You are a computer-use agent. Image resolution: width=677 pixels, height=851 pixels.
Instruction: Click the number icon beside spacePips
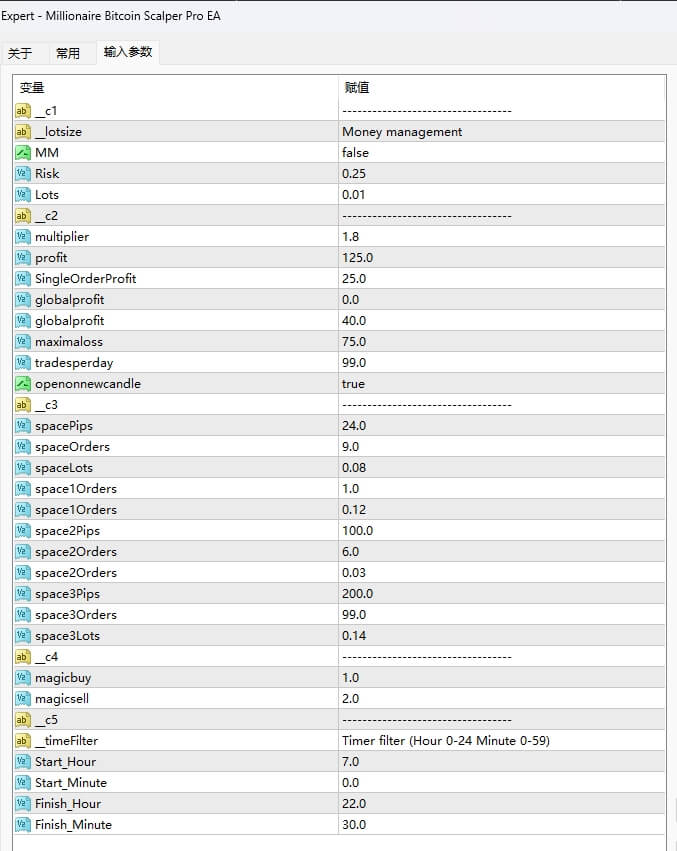point(22,426)
